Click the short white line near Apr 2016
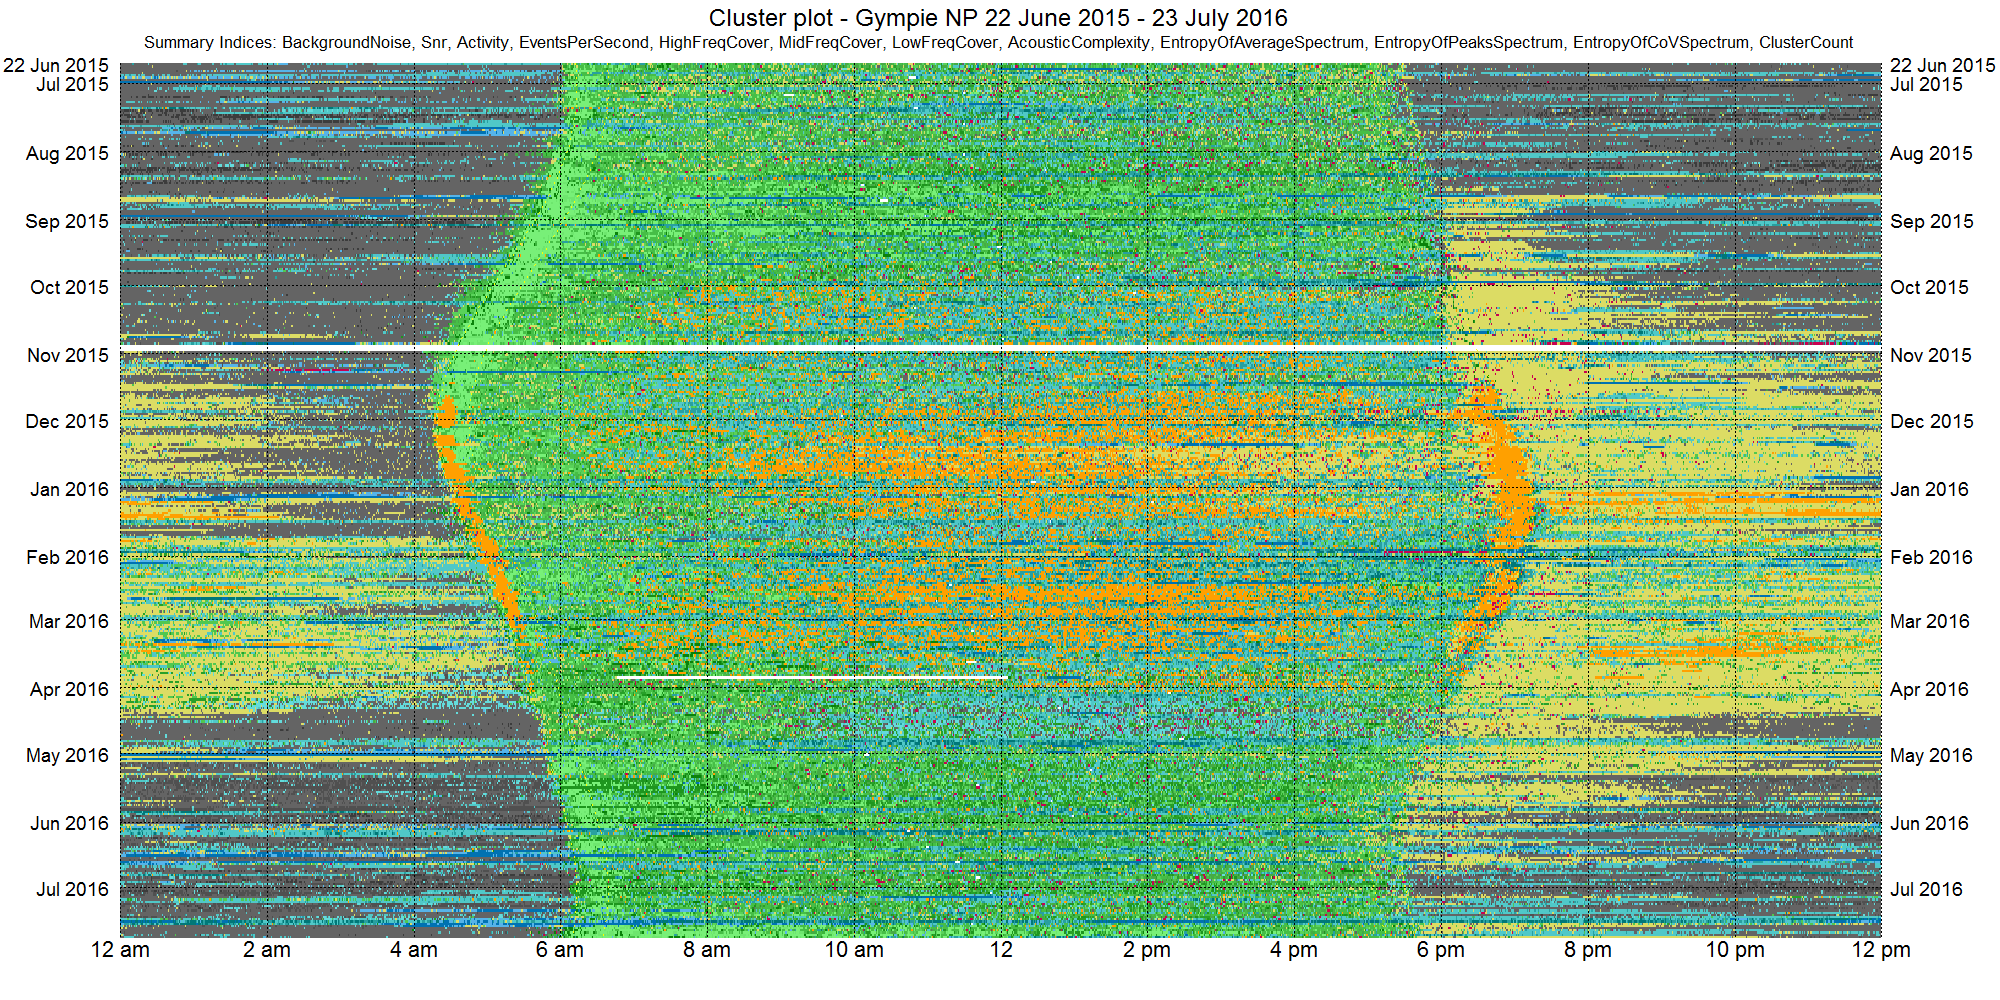 click(x=811, y=678)
